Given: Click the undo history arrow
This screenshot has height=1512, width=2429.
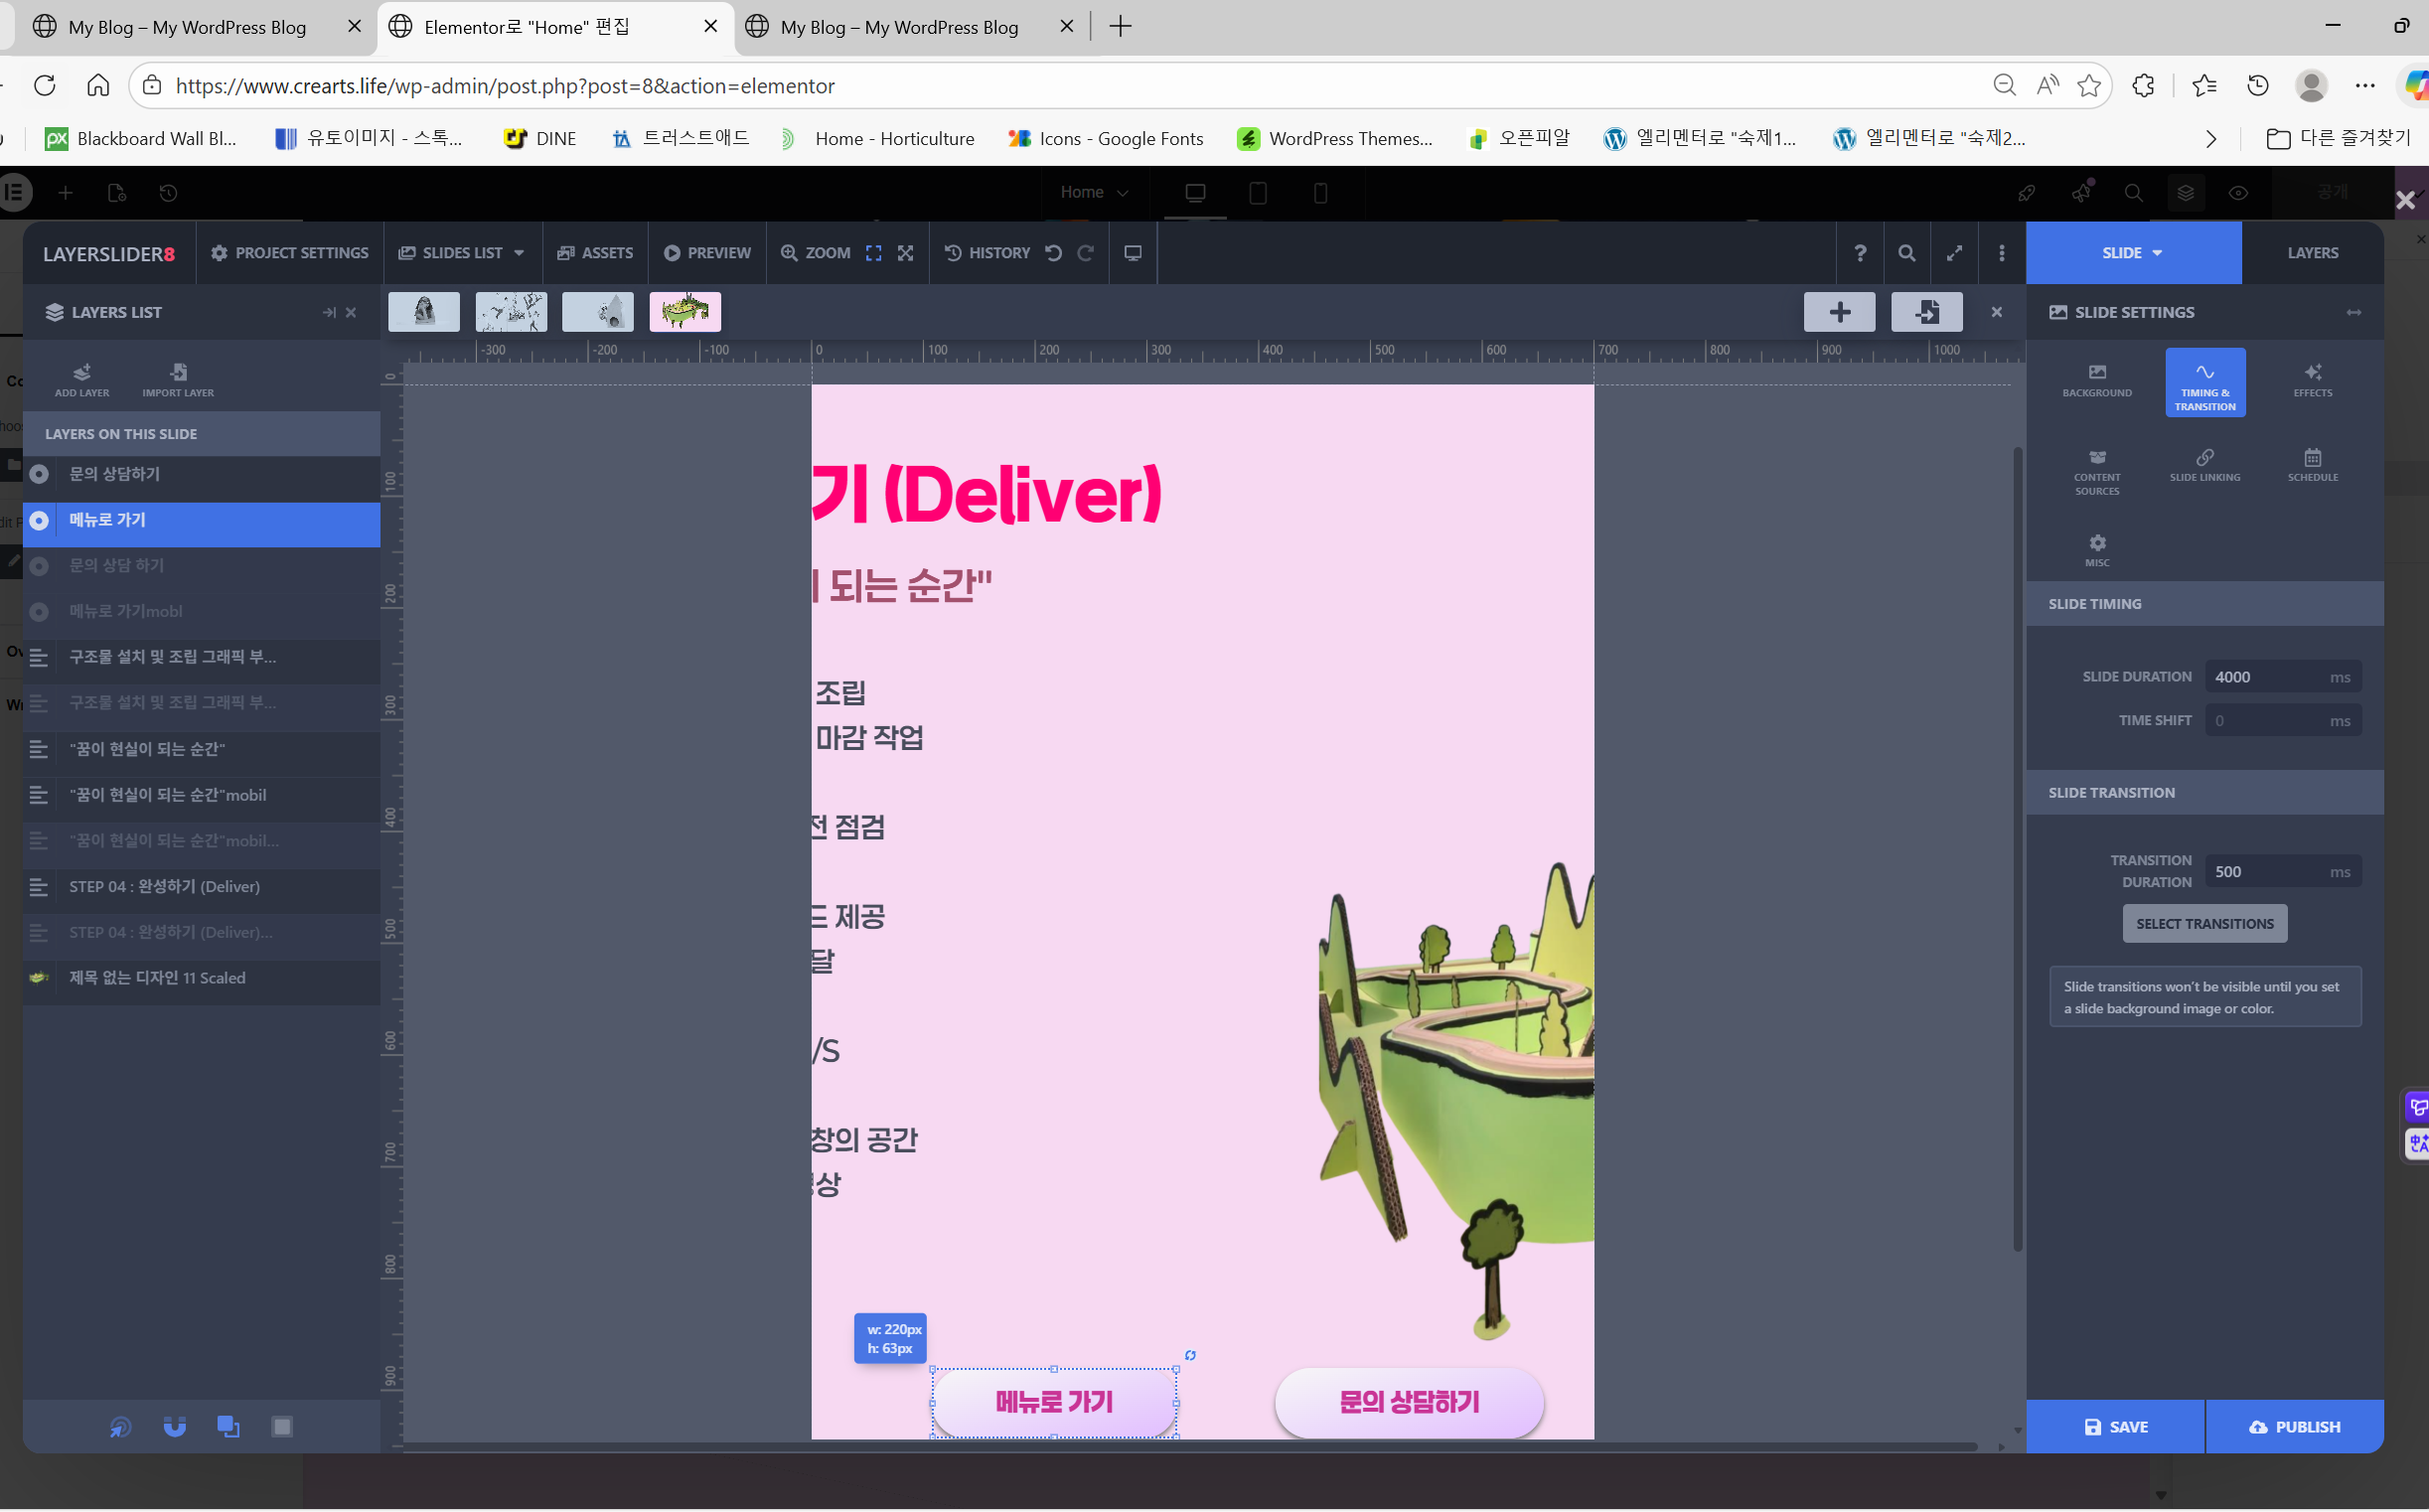Looking at the screenshot, I should pos(1053,253).
